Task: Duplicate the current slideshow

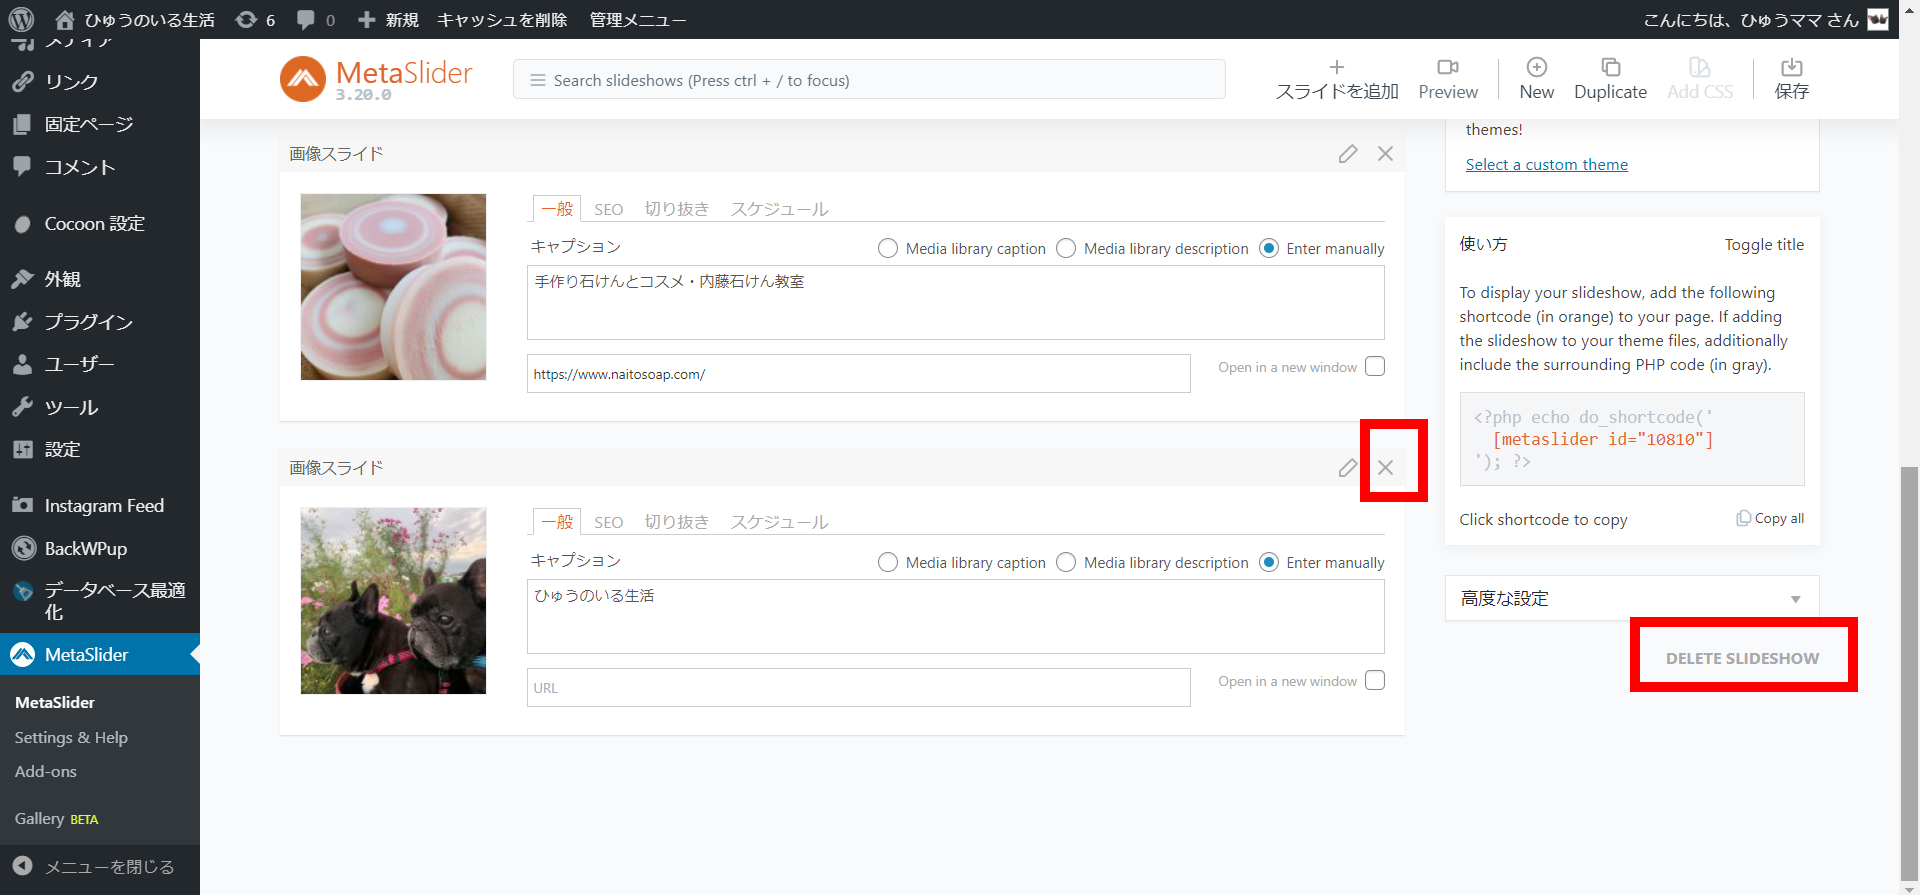Action: tap(1610, 68)
